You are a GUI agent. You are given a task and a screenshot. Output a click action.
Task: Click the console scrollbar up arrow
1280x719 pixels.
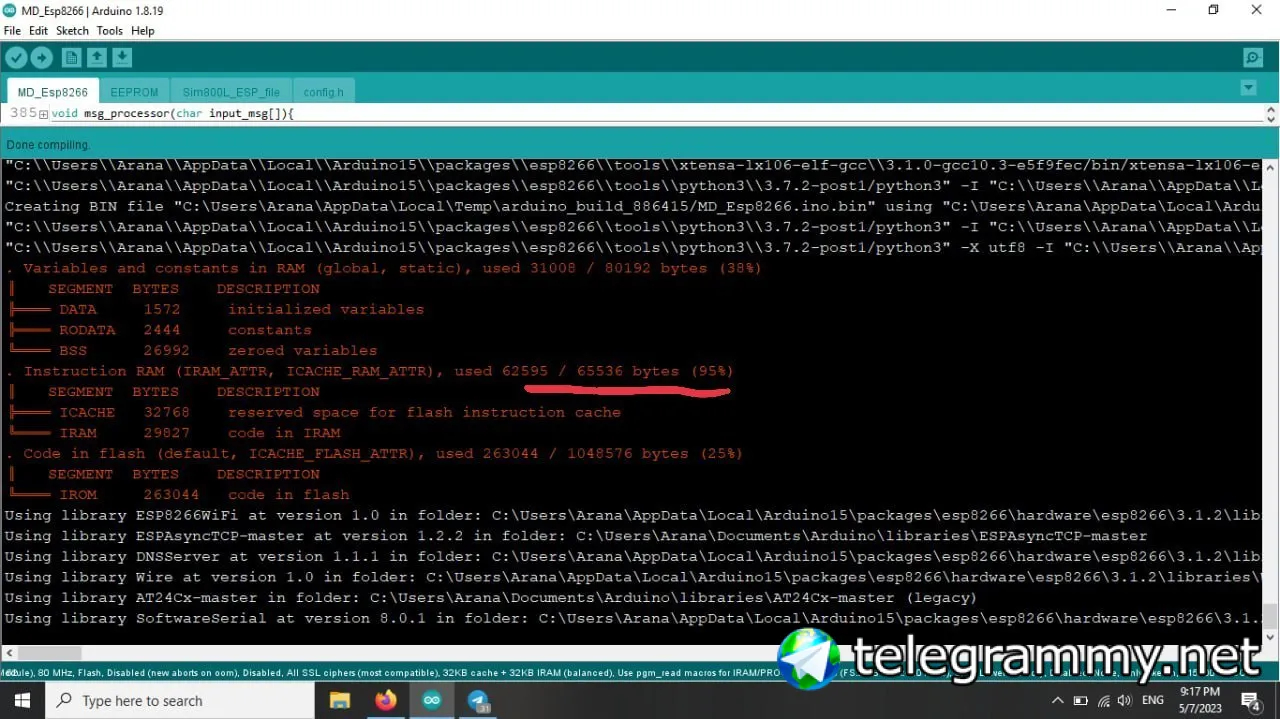[1270, 167]
